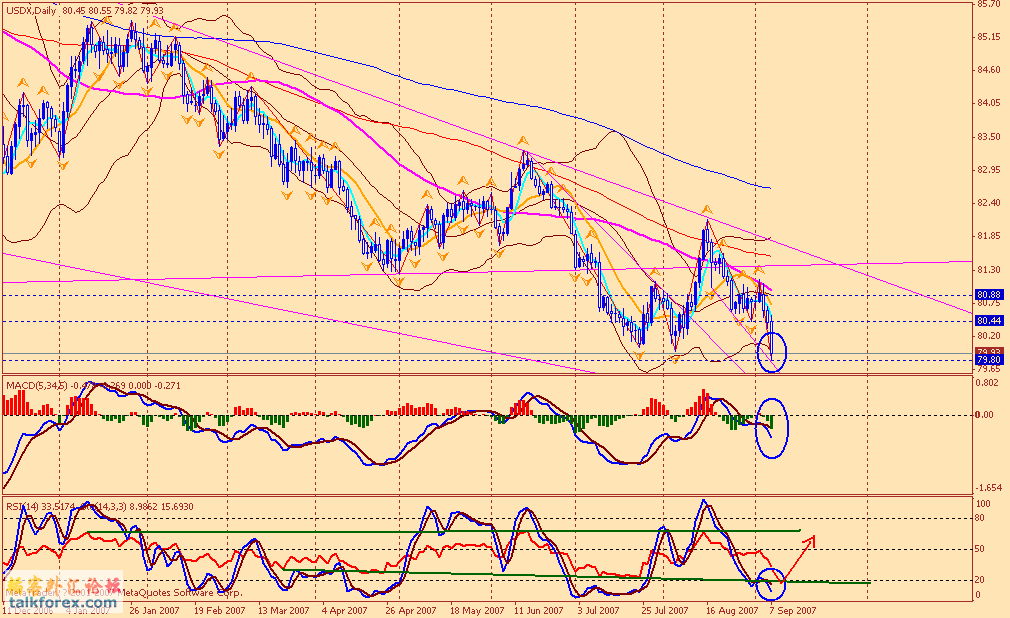Select the 80.44 horizontal level price tag
This screenshot has width=1010, height=618.
[x=989, y=320]
